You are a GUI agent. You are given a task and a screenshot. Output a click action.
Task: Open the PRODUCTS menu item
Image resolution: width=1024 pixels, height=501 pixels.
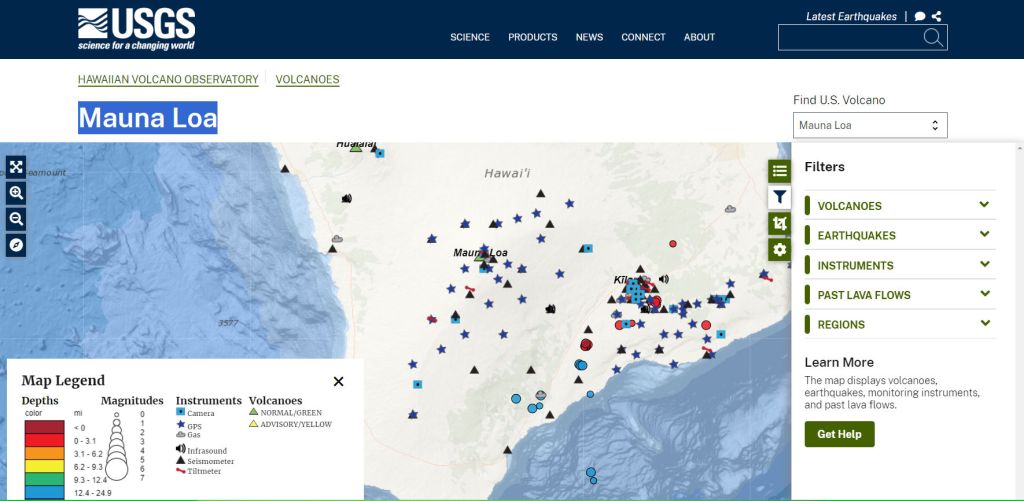[532, 37]
